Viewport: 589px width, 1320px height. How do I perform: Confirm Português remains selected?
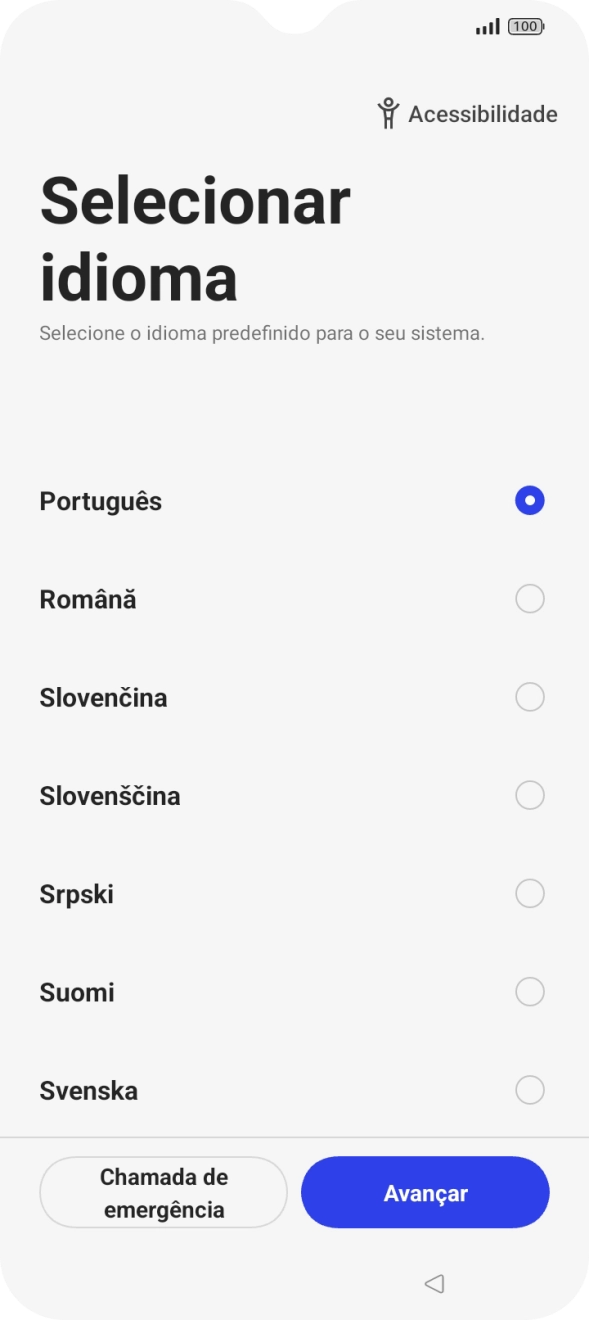click(530, 499)
